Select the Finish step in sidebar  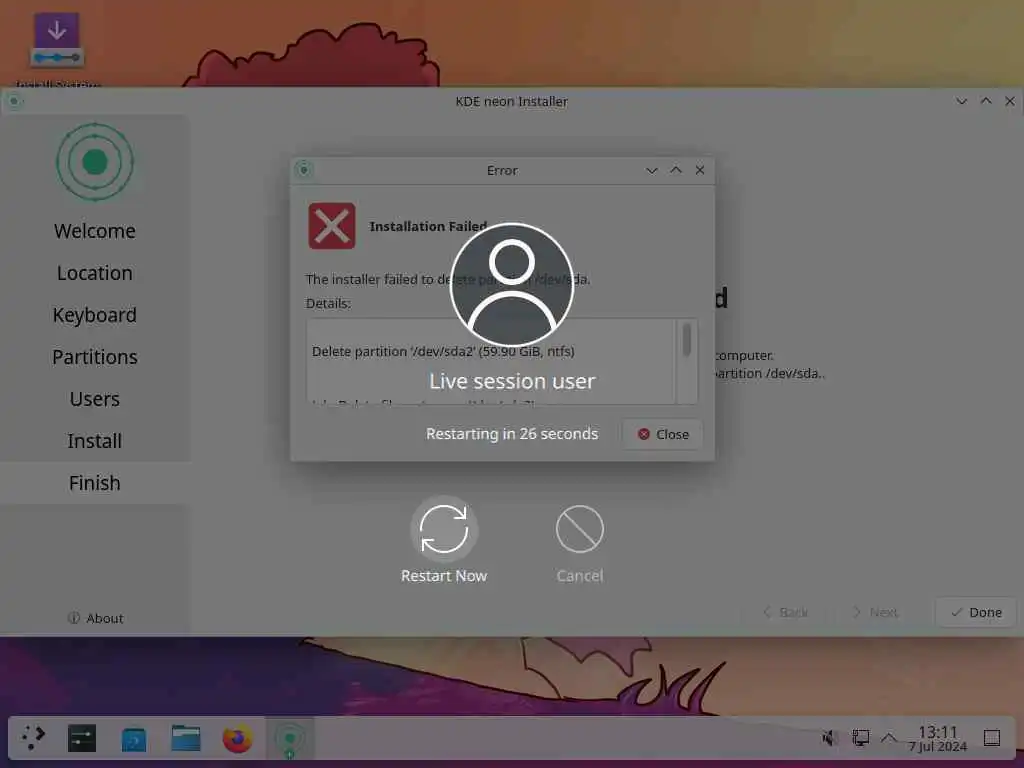[x=95, y=483]
